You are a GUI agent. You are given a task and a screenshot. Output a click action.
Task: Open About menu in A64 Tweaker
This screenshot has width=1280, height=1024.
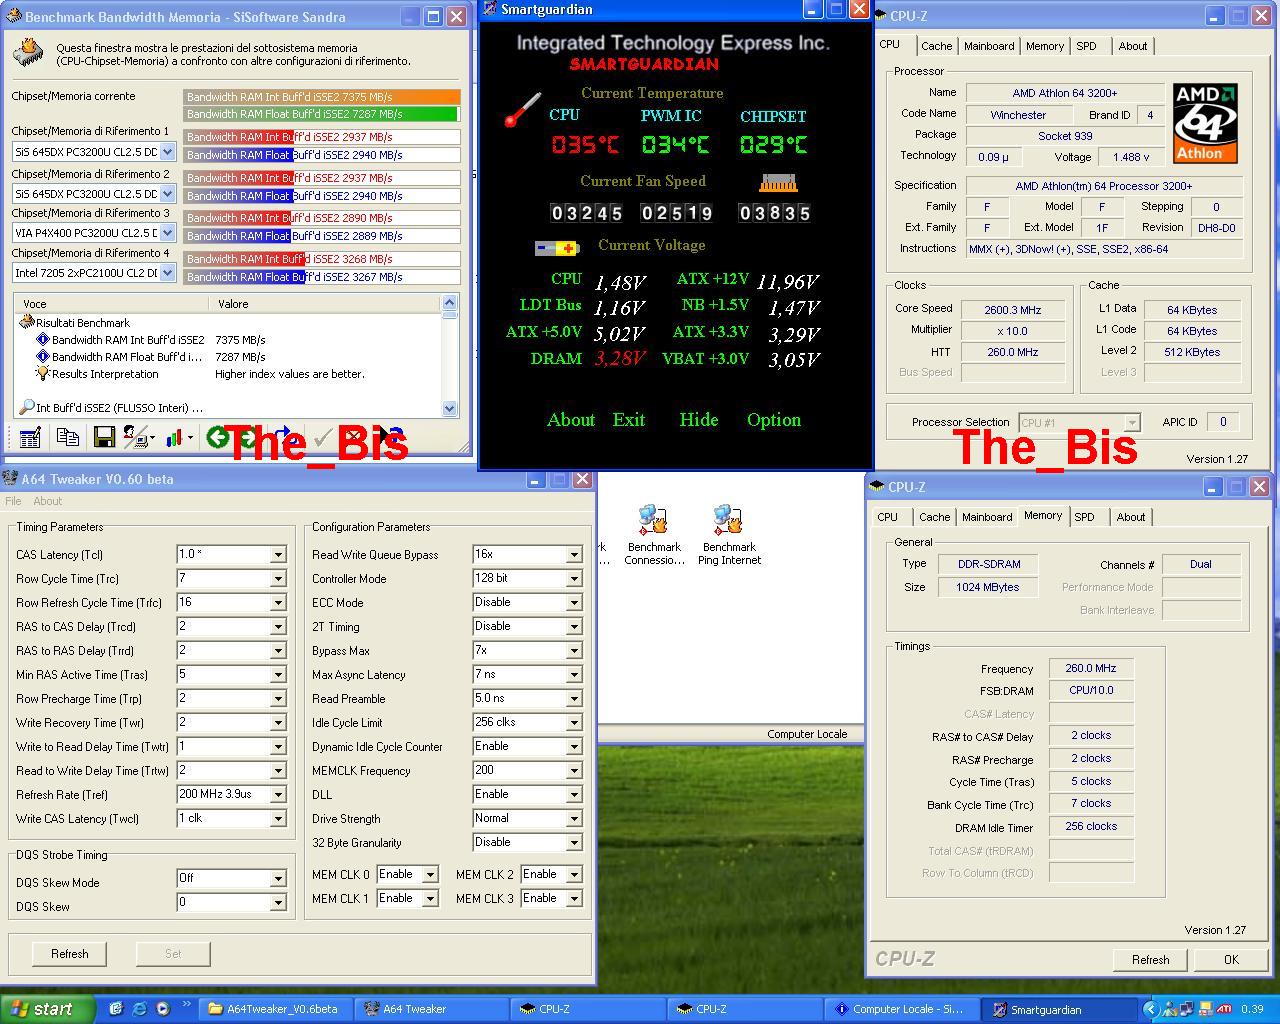coord(47,501)
